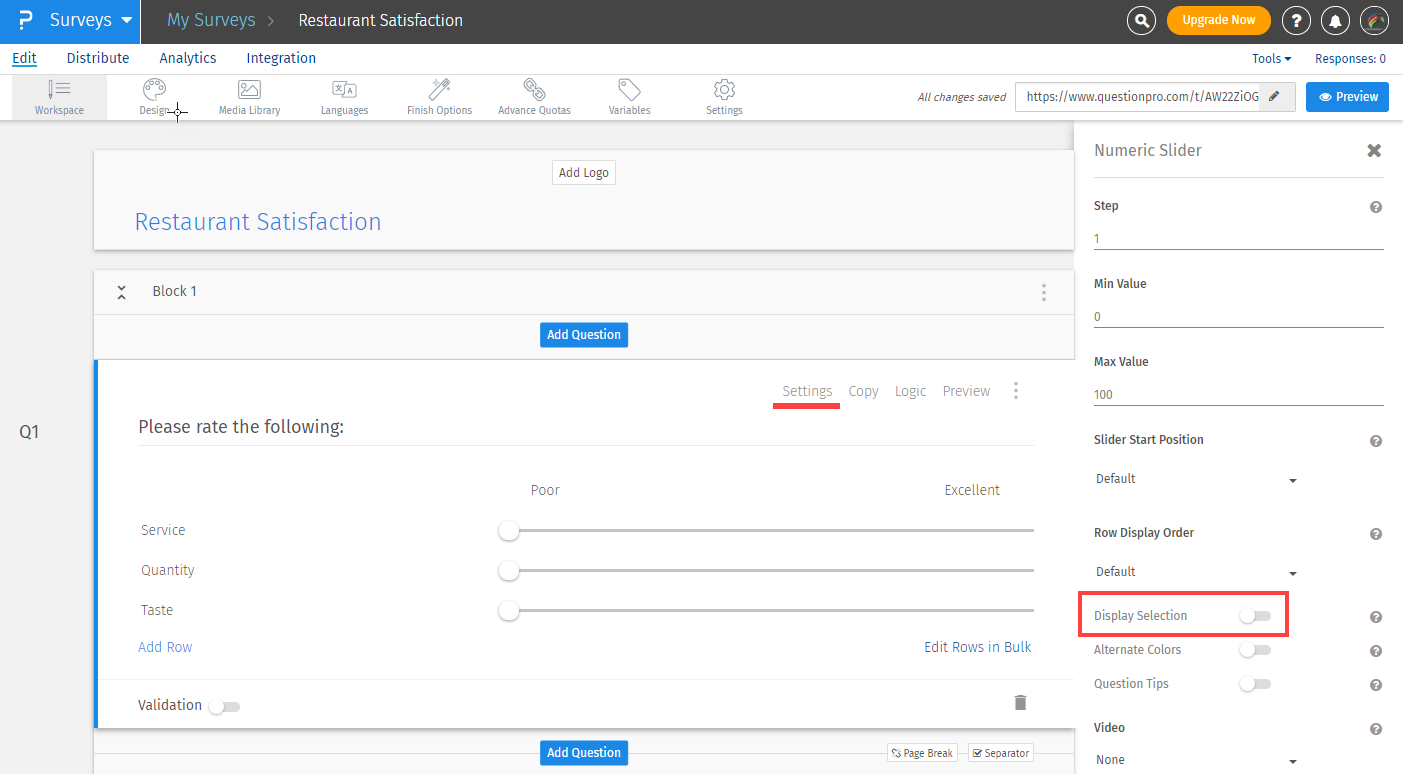Go to the Distribute tab
1403x774 pixels.
coord(98,58)
